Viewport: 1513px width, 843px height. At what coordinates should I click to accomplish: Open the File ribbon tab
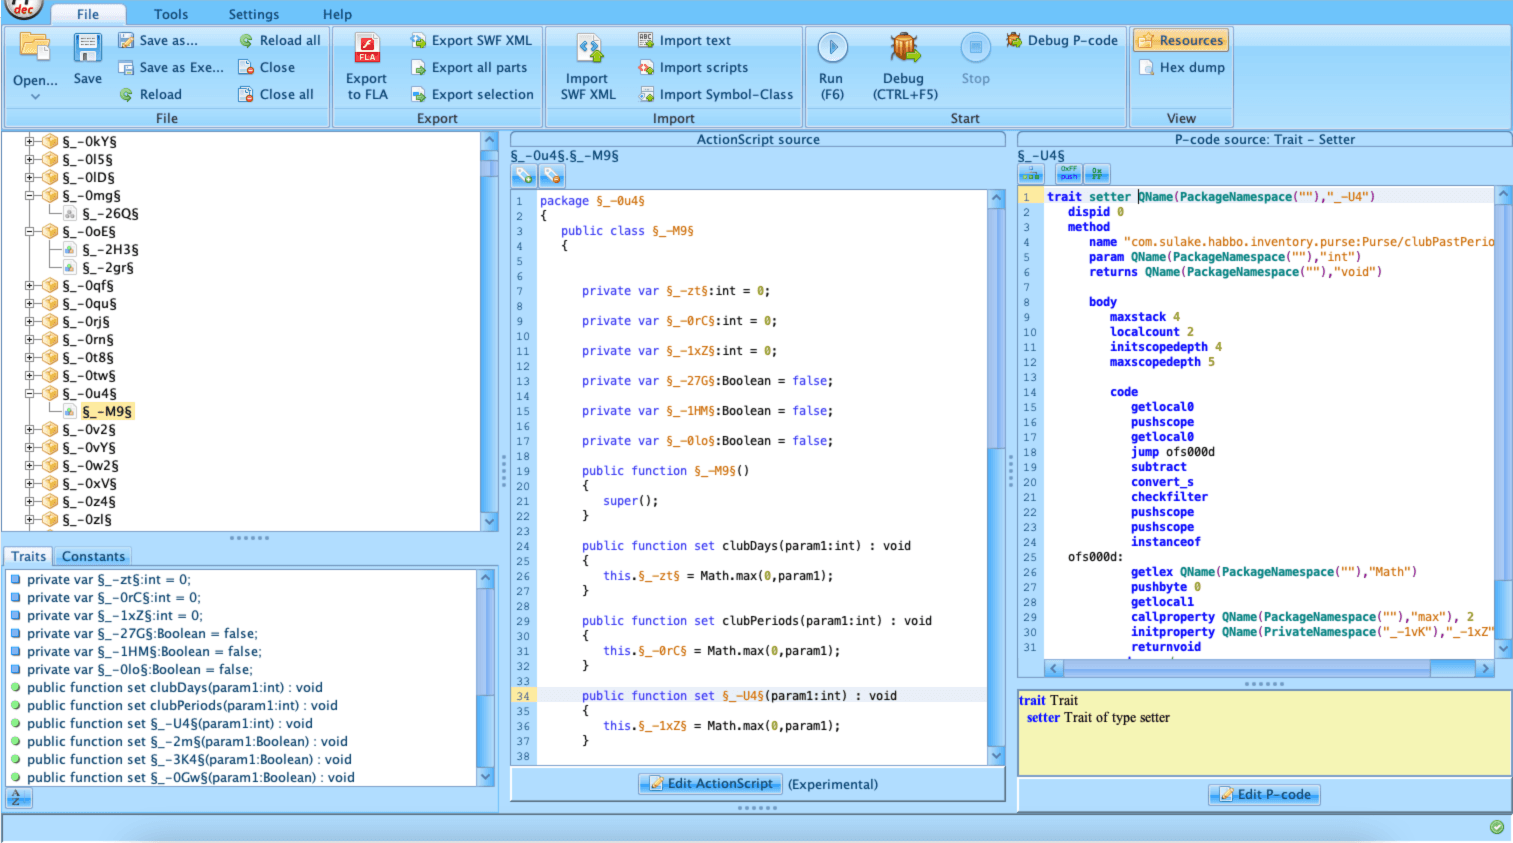pos(88,14)
